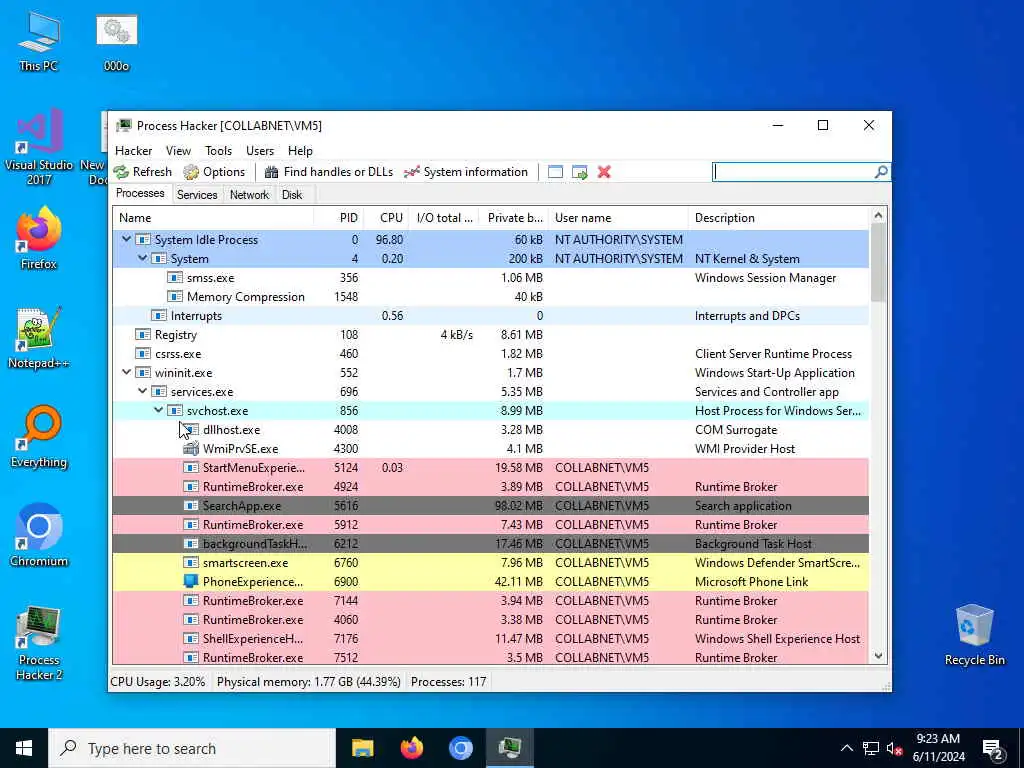Click the Process Hacker title bar icon
Screen dimensions: 1024x768
124,125
